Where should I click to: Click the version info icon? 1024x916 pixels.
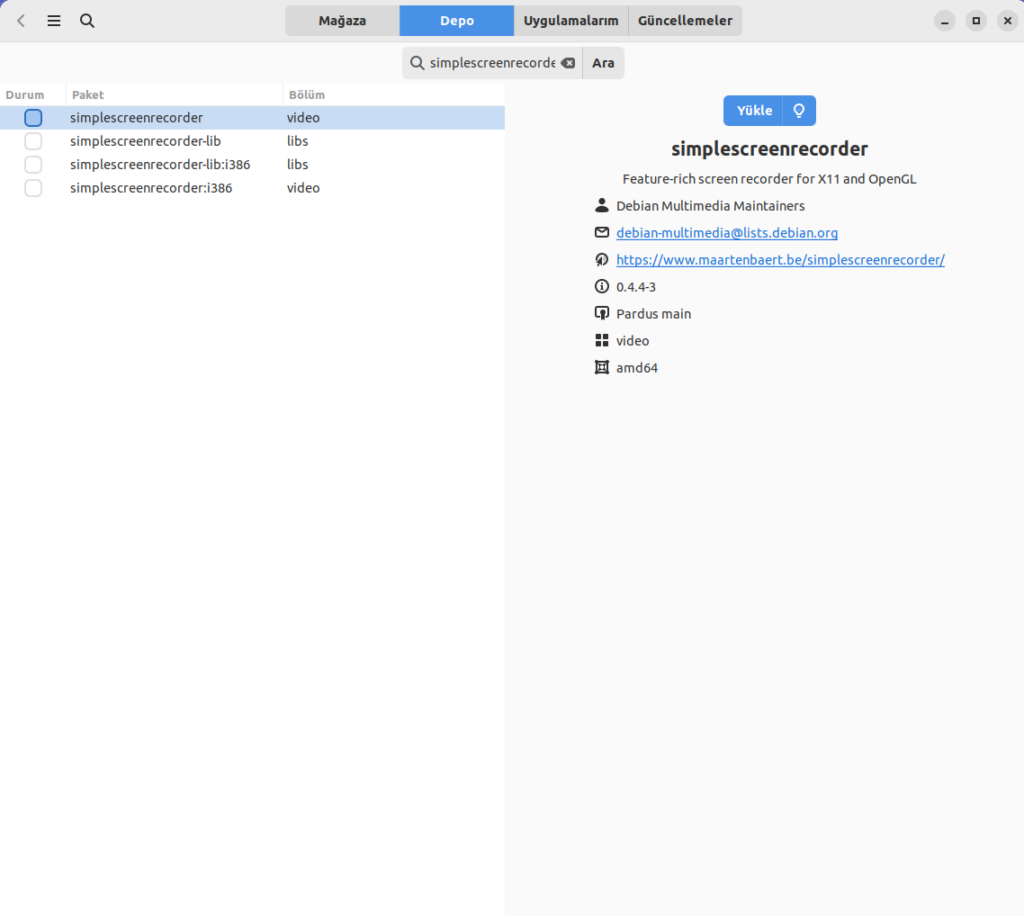601,287
